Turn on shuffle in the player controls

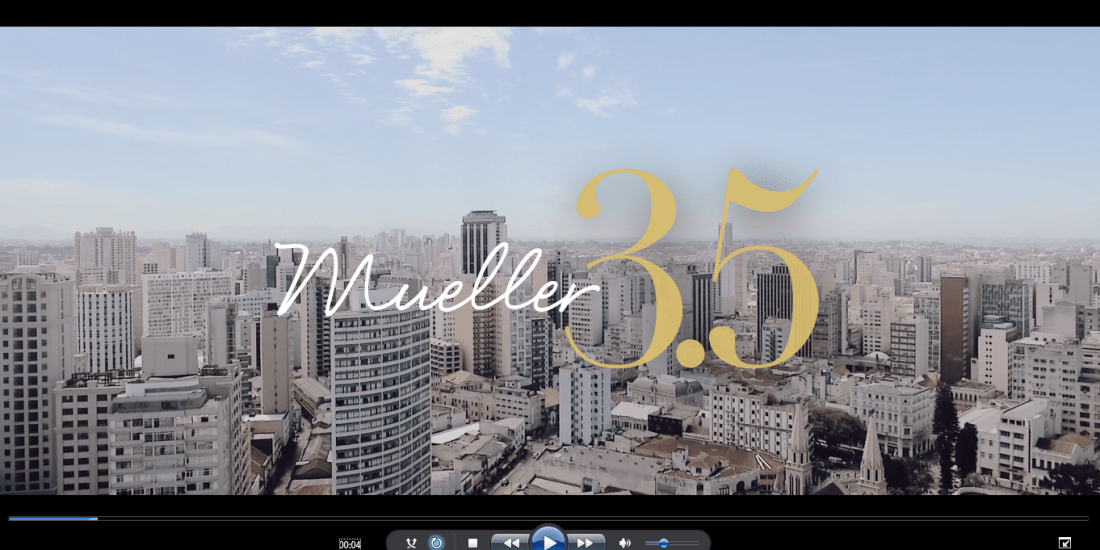(x=411, y=543)
